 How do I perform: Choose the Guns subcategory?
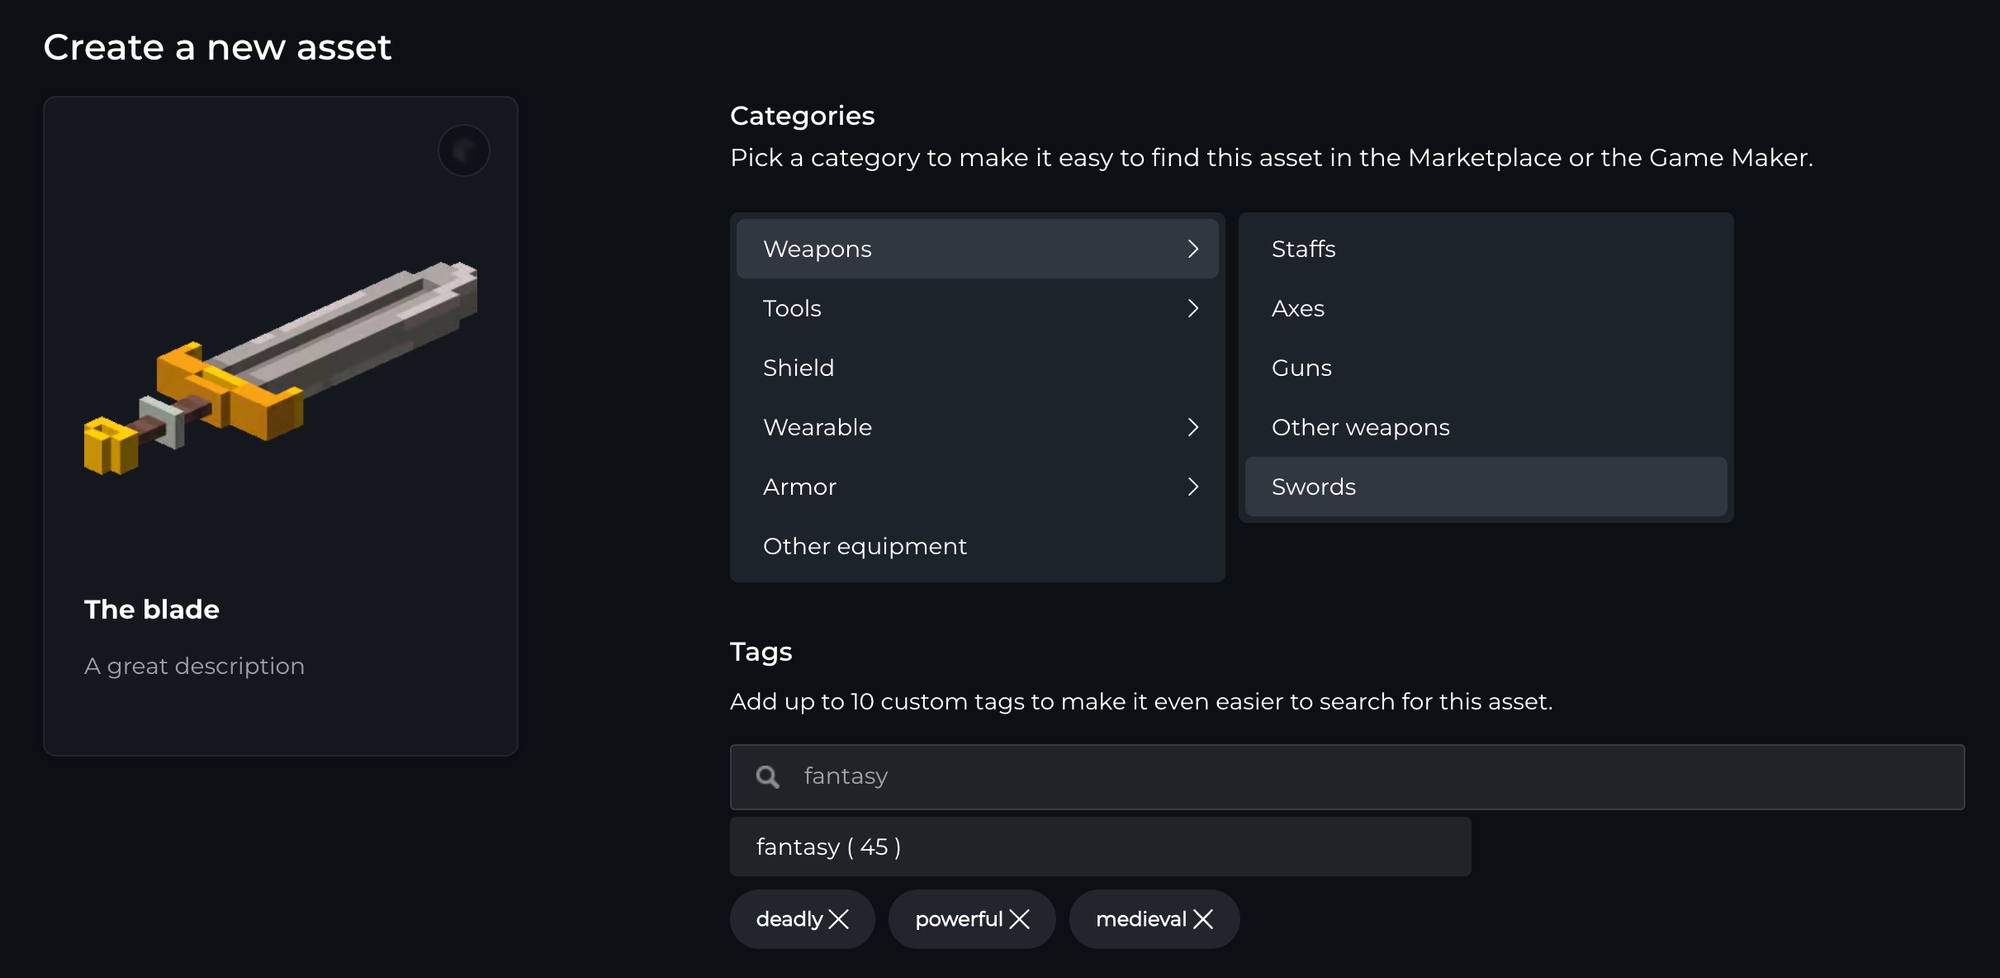(1301, 368)
